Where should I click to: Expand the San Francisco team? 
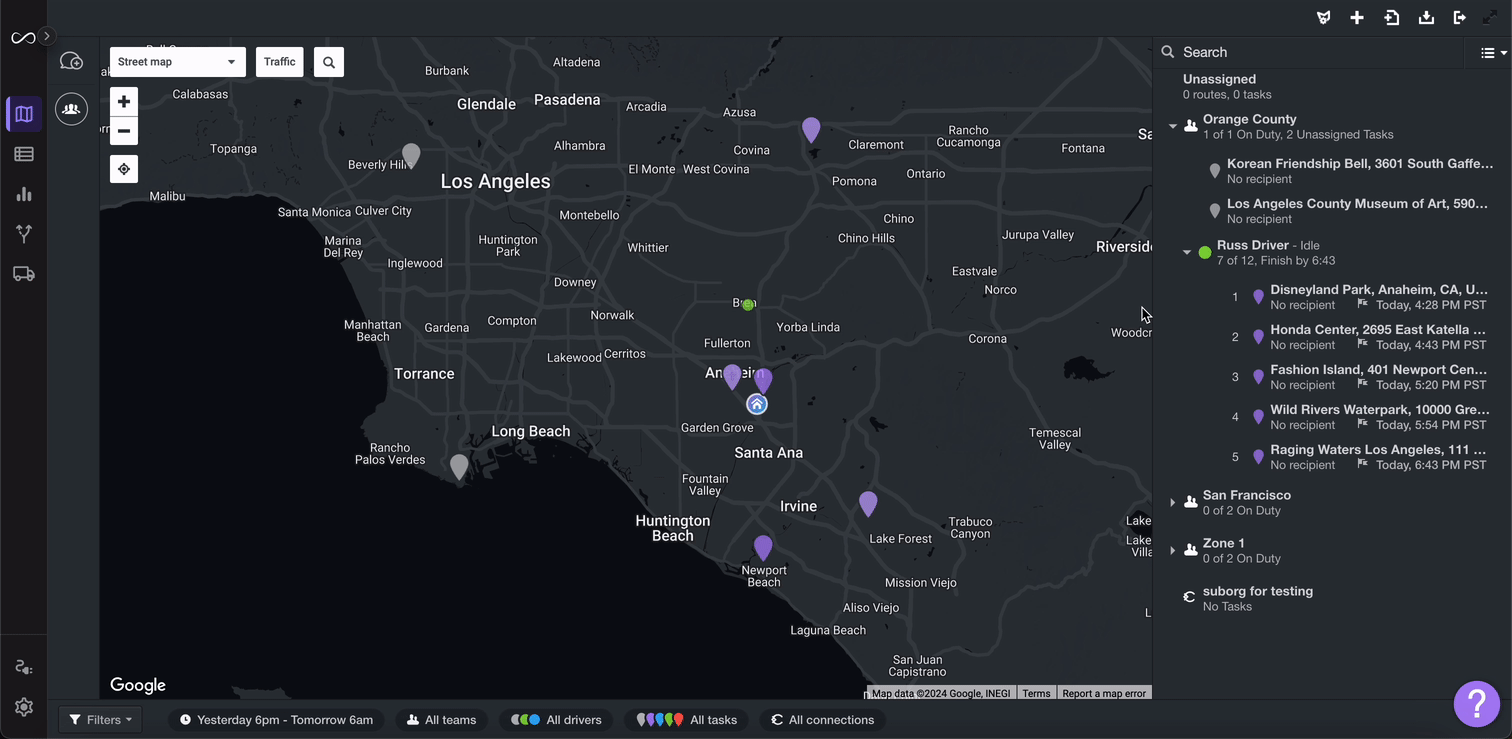1173,502
